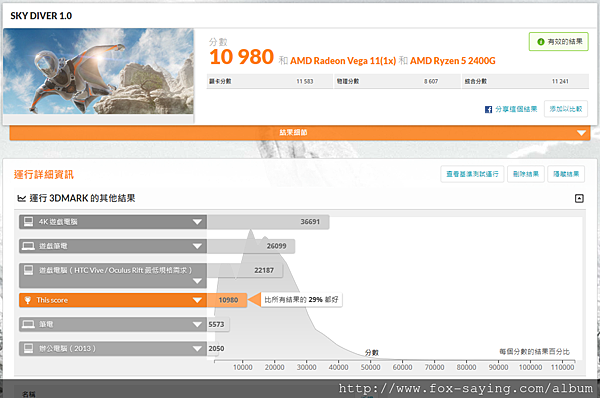The image size is (600, 398).
Task: Click the 26099 score bar value
Action: click(276, 246)
